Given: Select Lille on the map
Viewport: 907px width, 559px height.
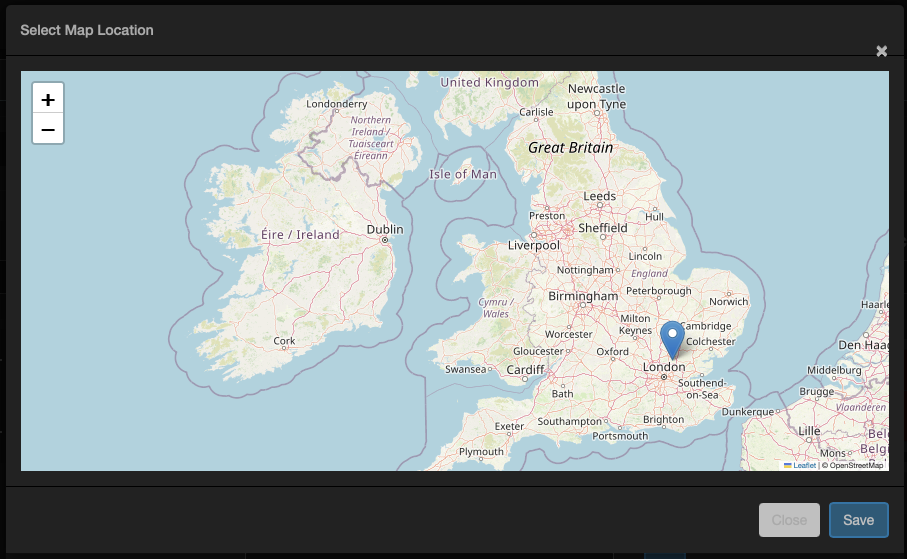Looking at the screenshot, I should click(x=809, y=431).
